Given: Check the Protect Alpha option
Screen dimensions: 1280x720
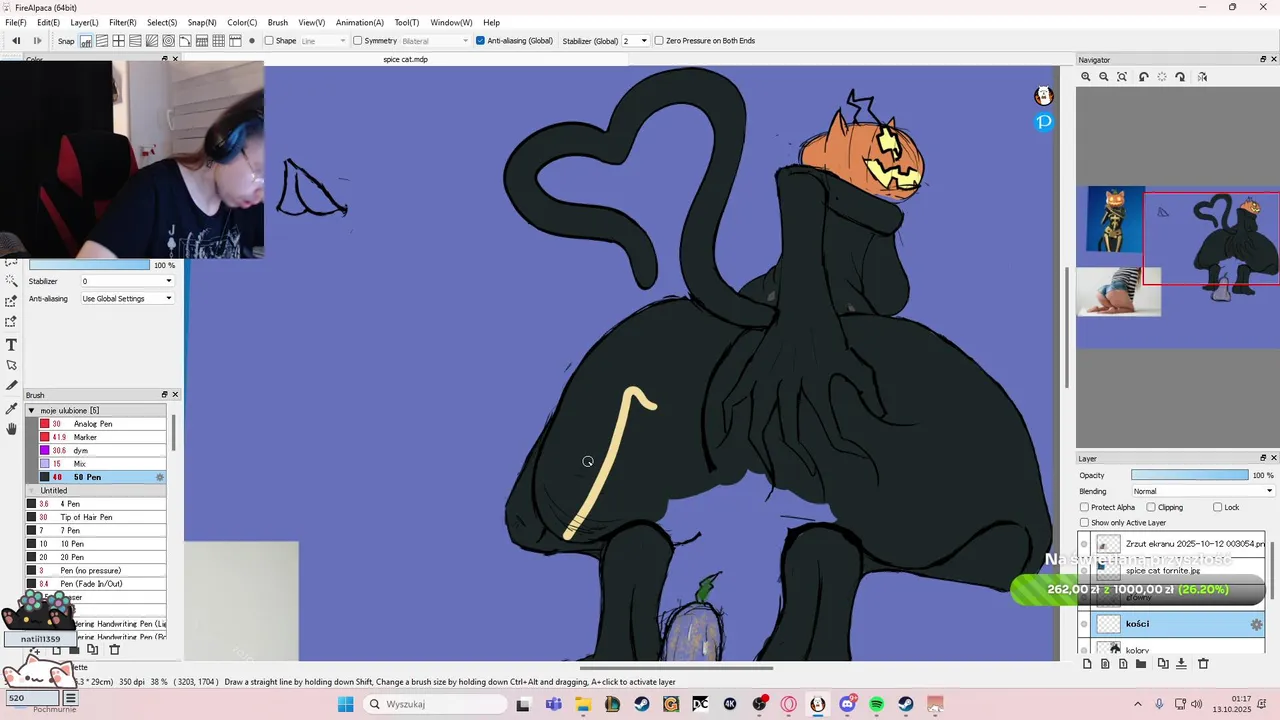Looking at the screenshot, I should click(1085, 507).
